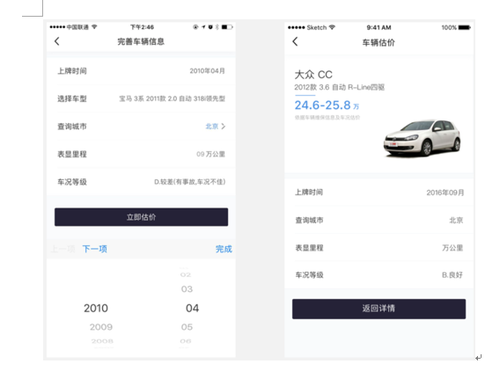Screen dimensions: 500x371
Task: Tap the 完善车辆信息 page title
Action: pyautogui.click(x=141, y=42)
